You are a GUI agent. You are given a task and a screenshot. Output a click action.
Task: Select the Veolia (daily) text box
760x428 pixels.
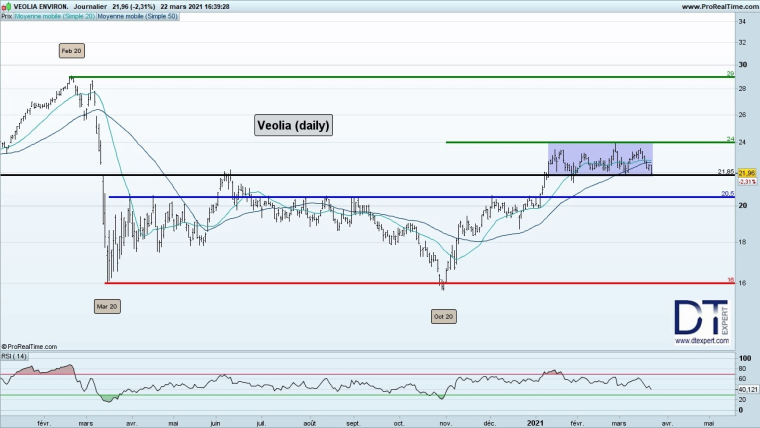[291, 126]
